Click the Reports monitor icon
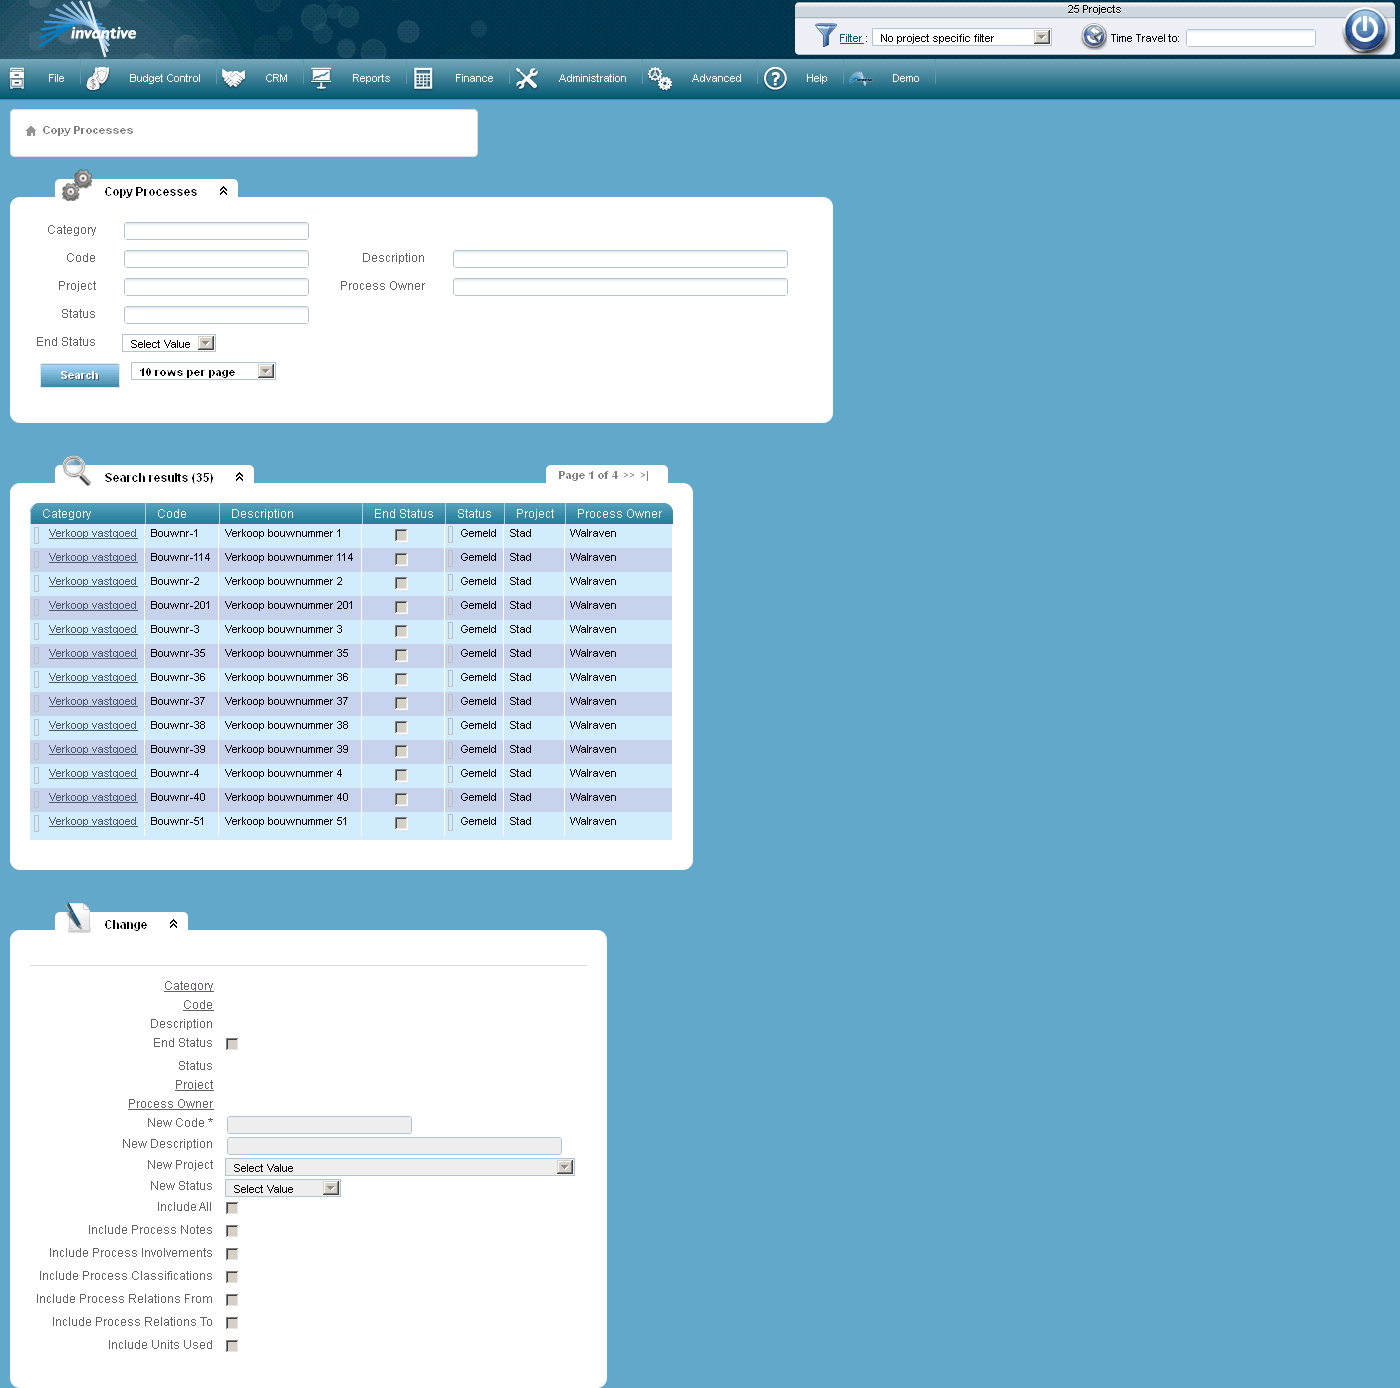Viewport: 1400px width, 1388px height. coord(321,77)
